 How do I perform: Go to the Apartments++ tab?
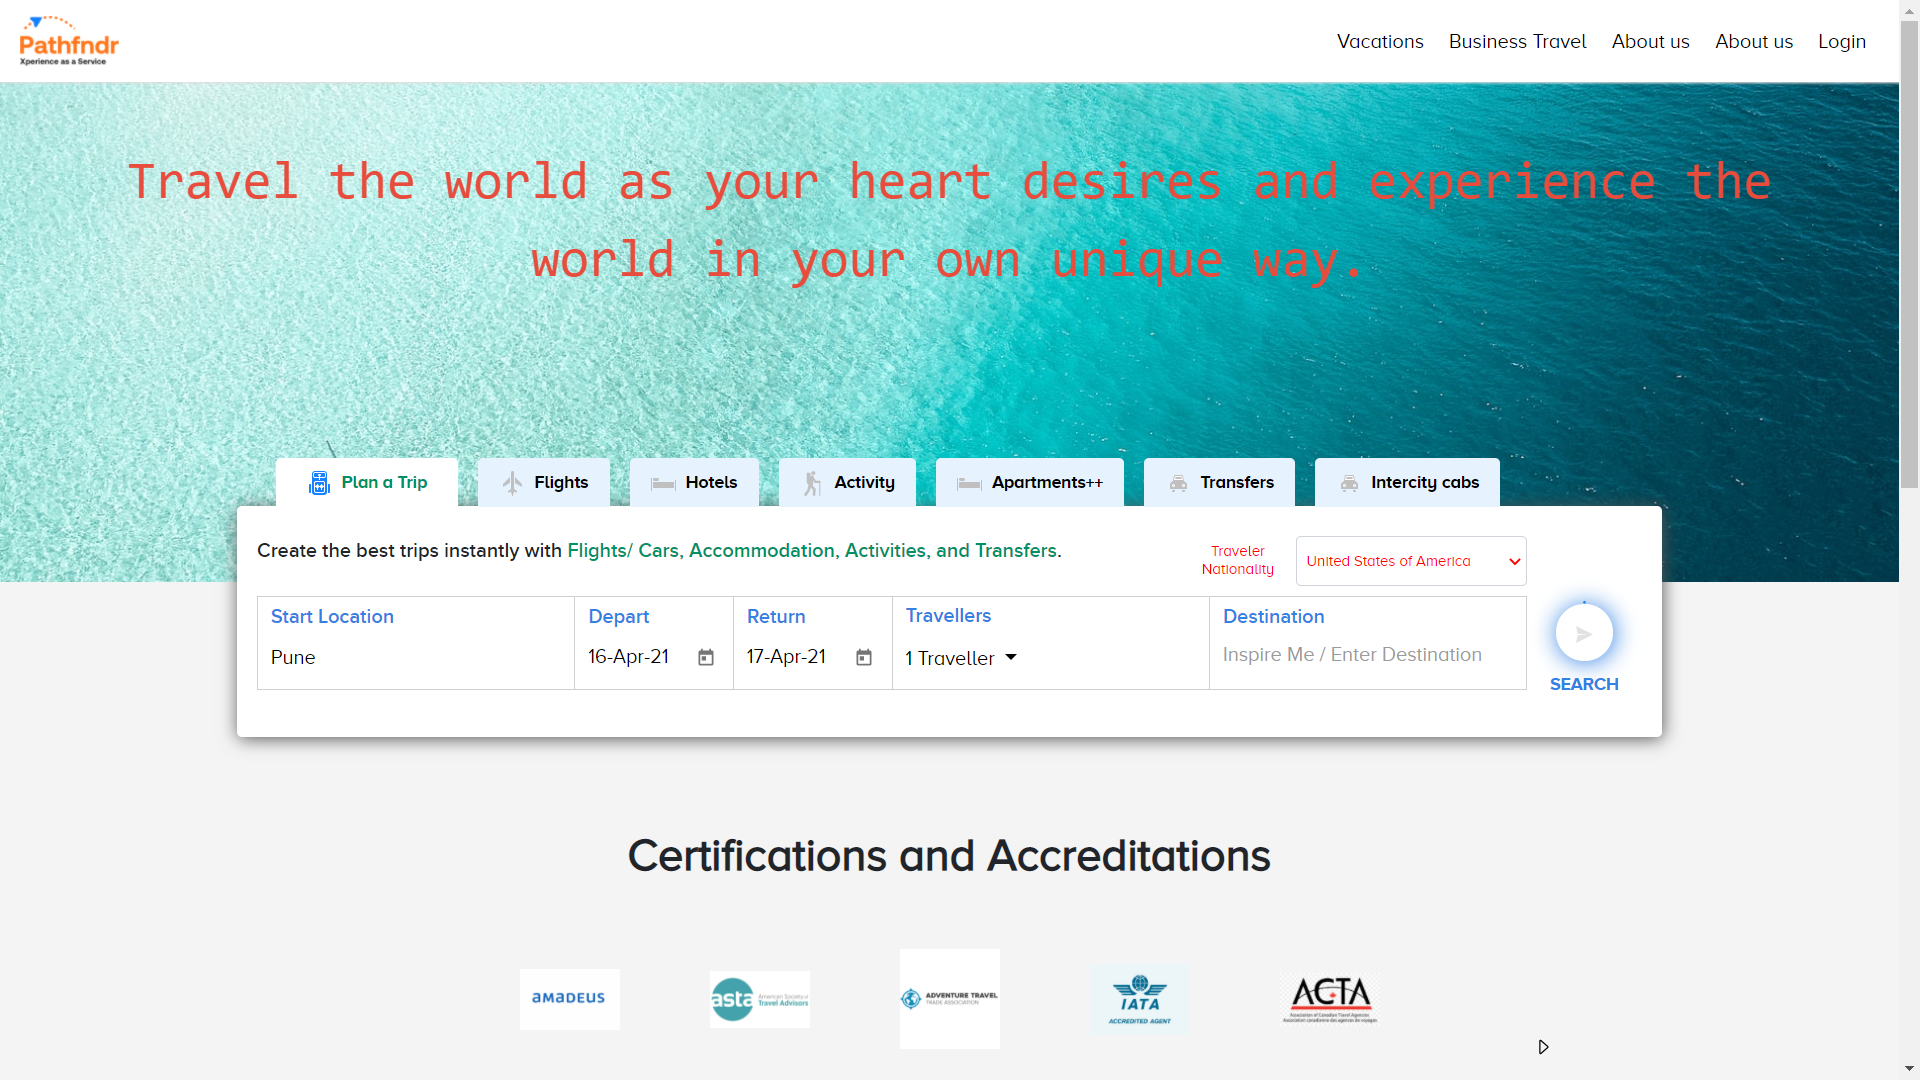(x=1029, y=483)
